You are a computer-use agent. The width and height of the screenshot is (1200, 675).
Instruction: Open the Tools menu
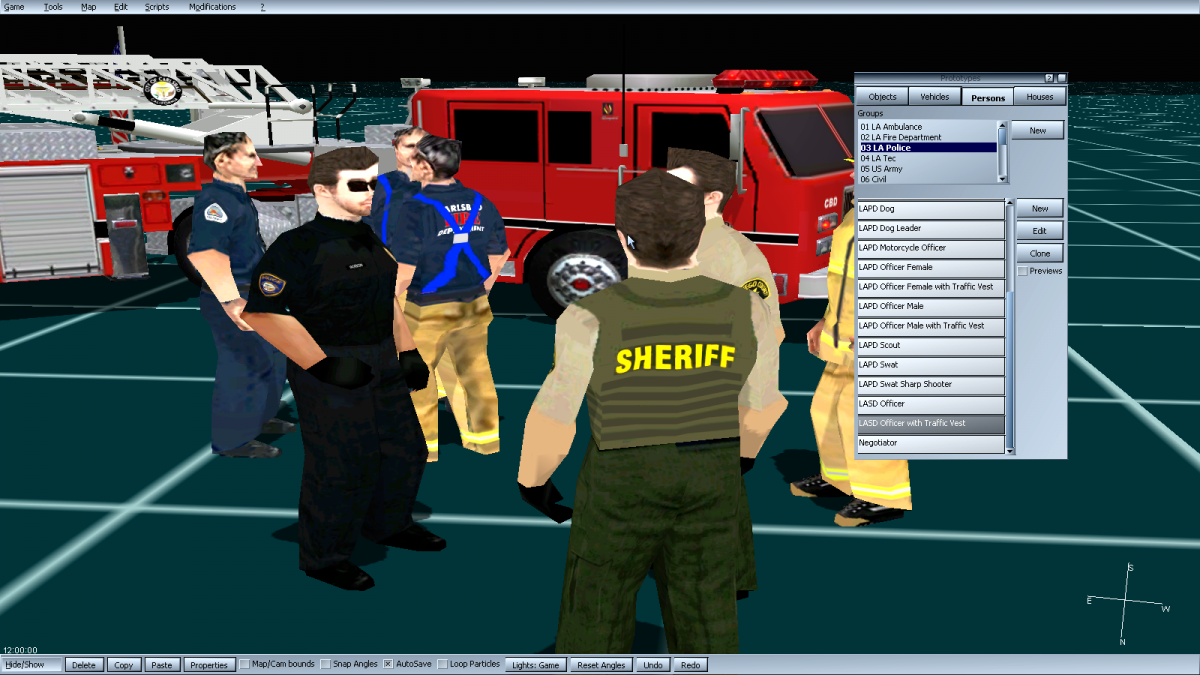point(53,7)
